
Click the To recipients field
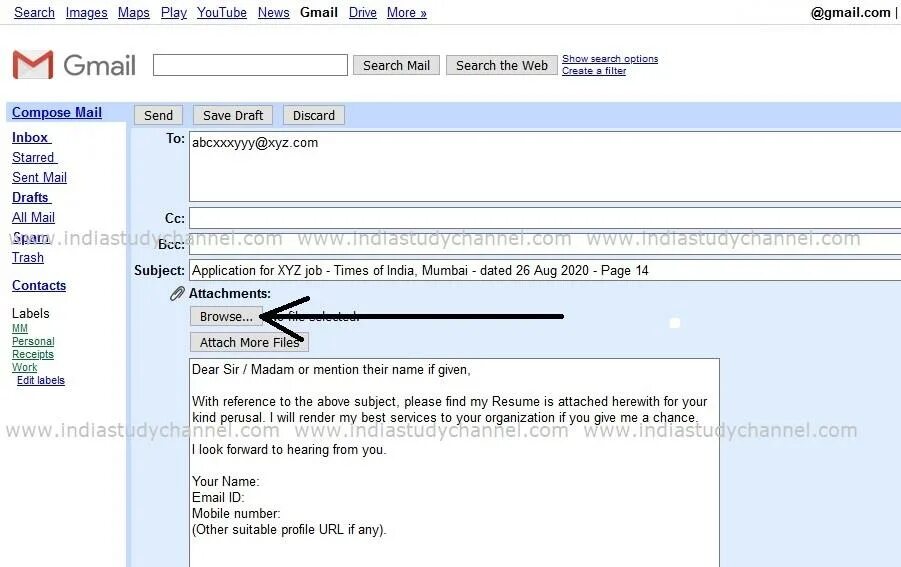pyautogui.click(x=545, y=167)
